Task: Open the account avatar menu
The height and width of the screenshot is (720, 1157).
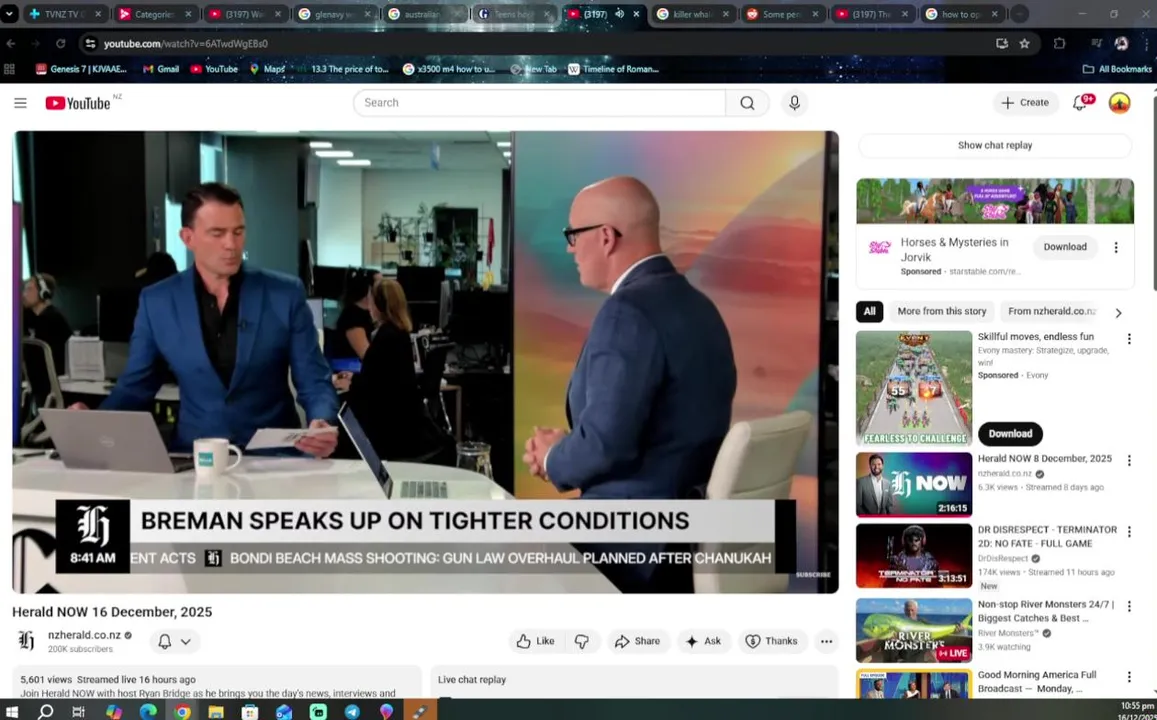Action: (x=1119, y=103)
